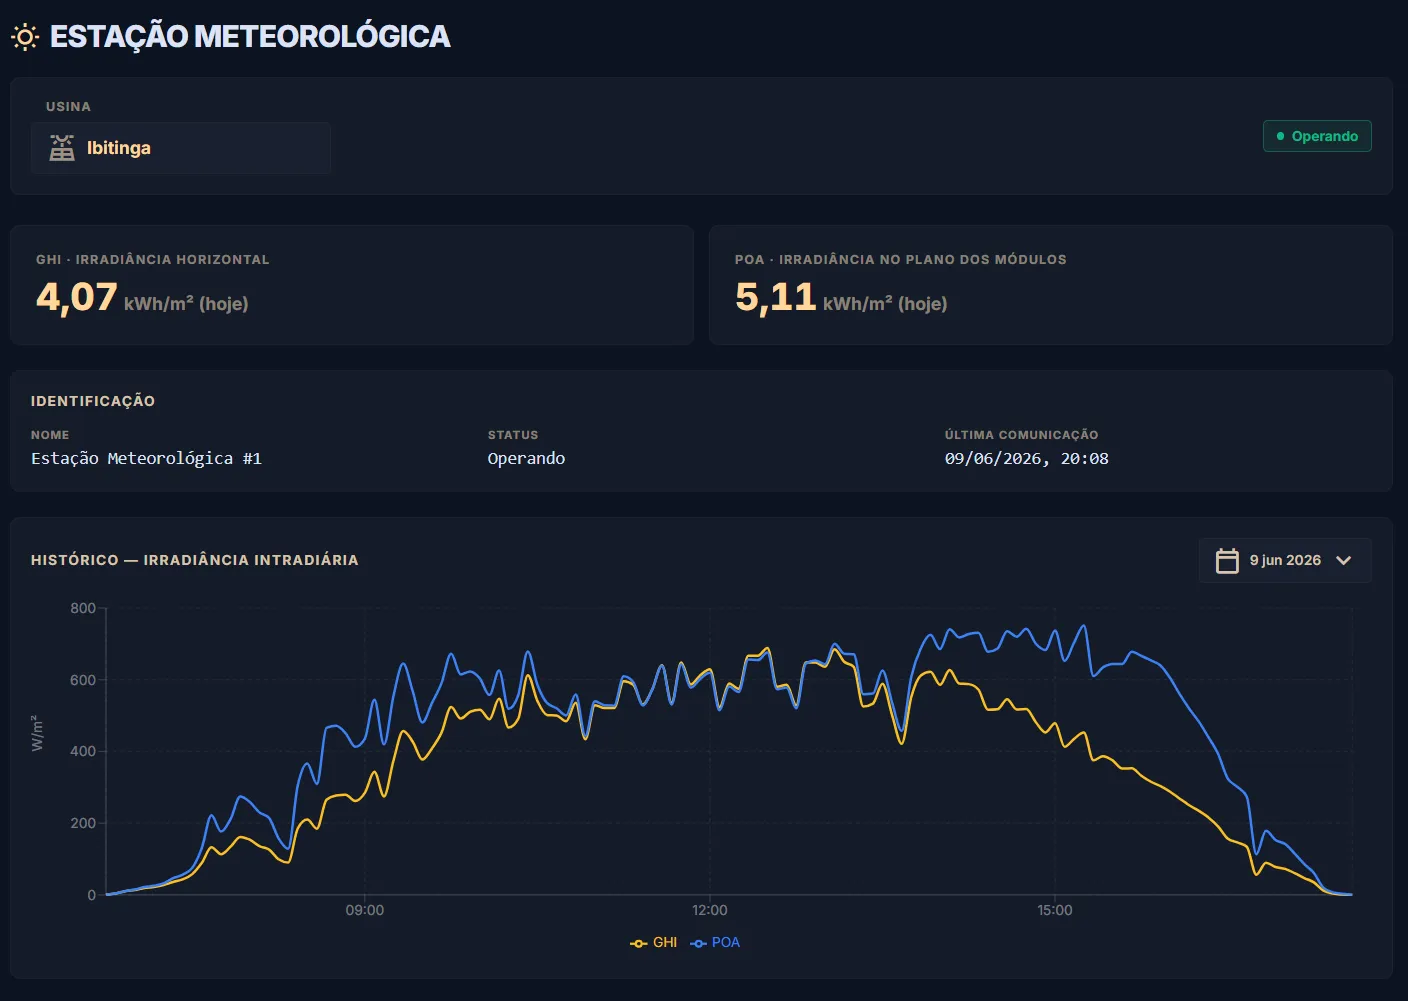This screenshot has height=1001, width=1408.
Task: Click the Operando status badge
Action: (x=1317, y=136)
